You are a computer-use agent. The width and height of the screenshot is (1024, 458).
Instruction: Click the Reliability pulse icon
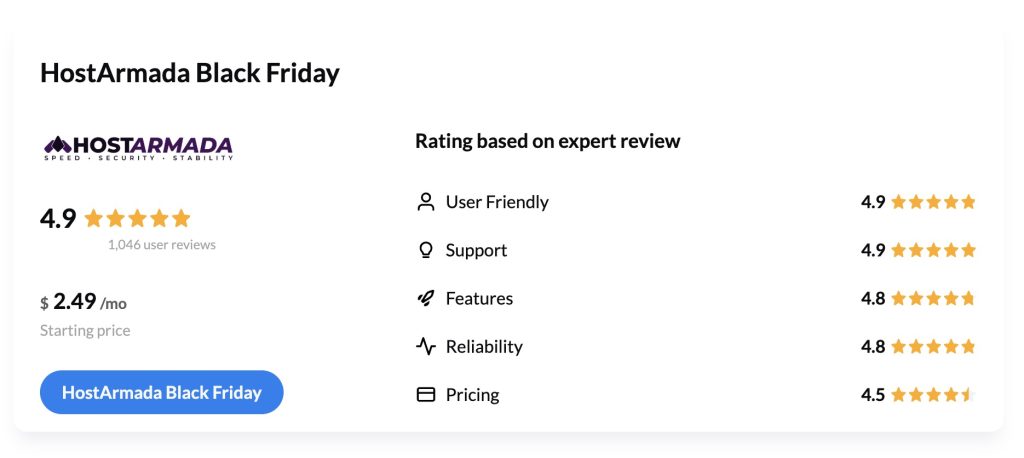click(x=426, y=347)
